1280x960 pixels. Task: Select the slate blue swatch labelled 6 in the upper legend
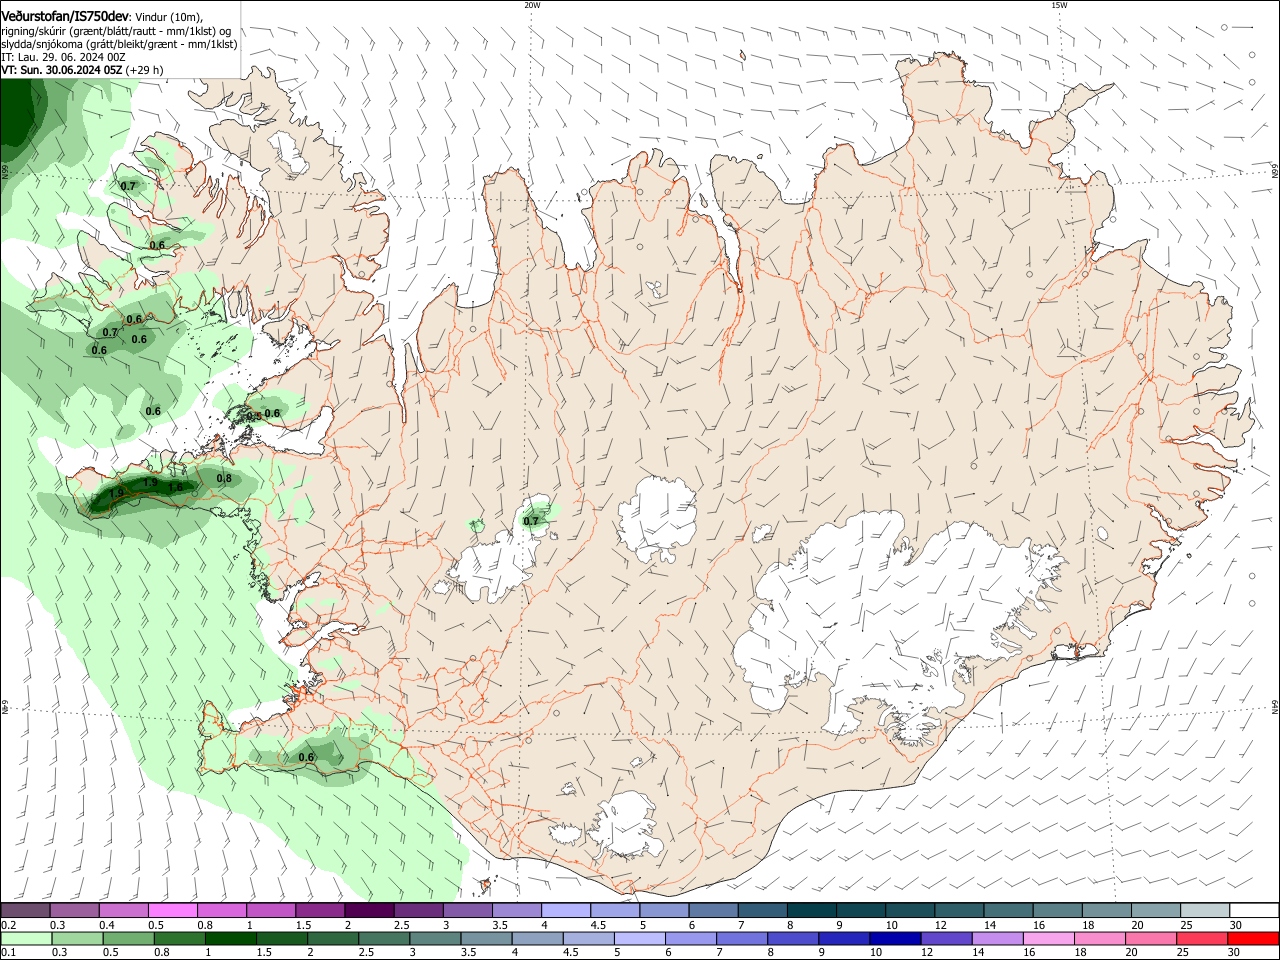pos(714,910)
